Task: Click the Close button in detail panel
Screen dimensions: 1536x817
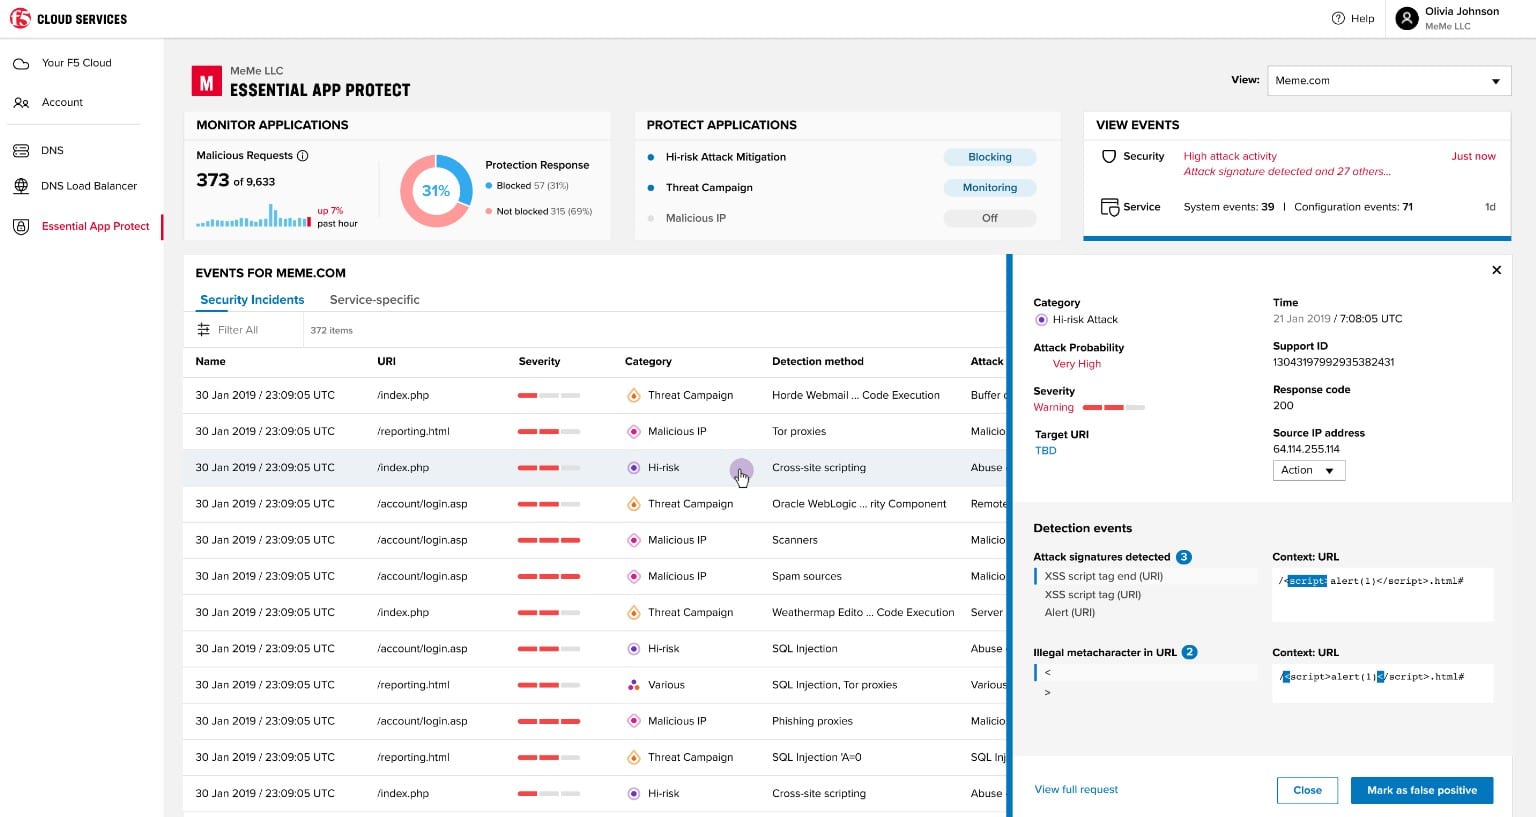Action: [x=1307, y=790]
